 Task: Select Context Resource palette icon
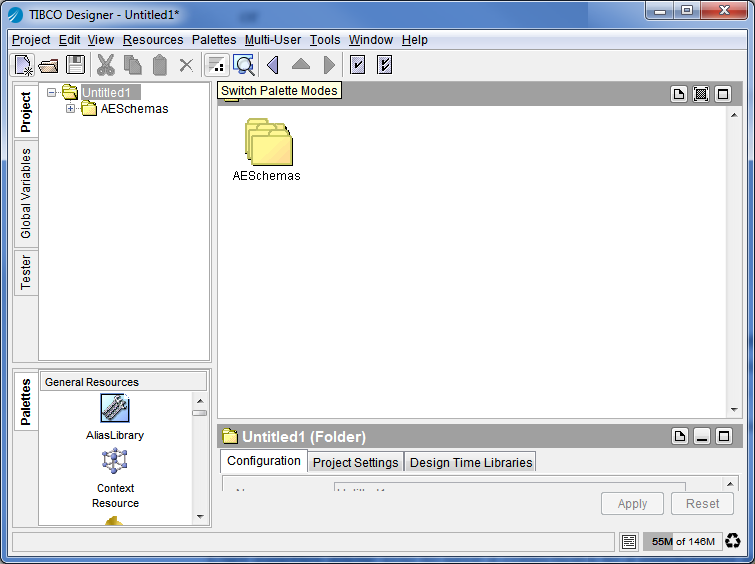pyautogui.click(x=115, y=461)
